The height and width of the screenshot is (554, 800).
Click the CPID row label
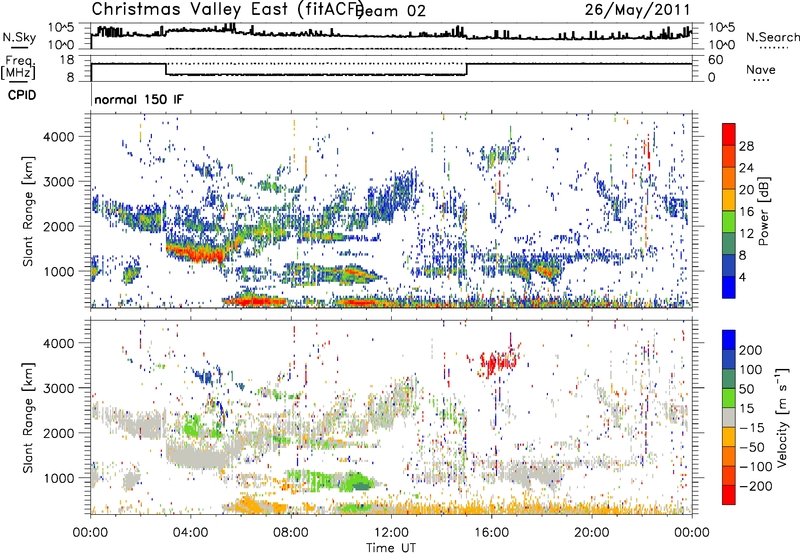[22, 95]
